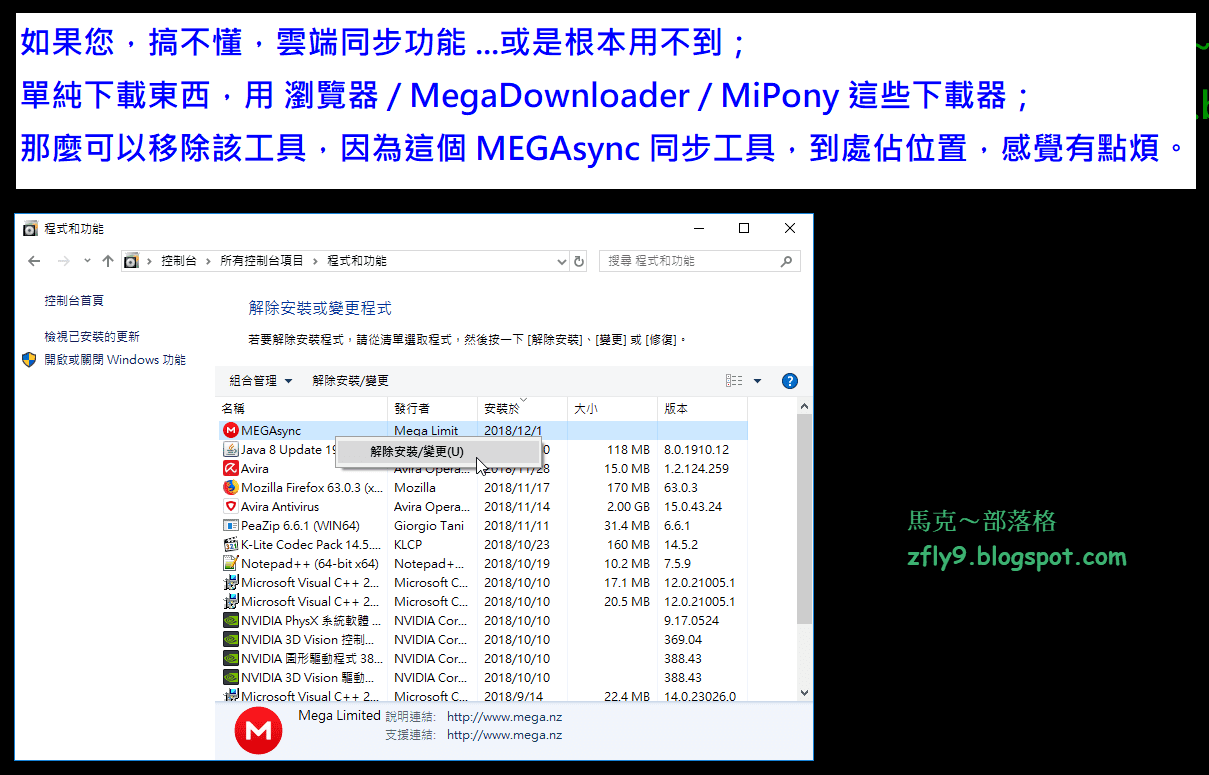Click the Microsoft Visual C++ 17.1 MB icon

[231, 583]
